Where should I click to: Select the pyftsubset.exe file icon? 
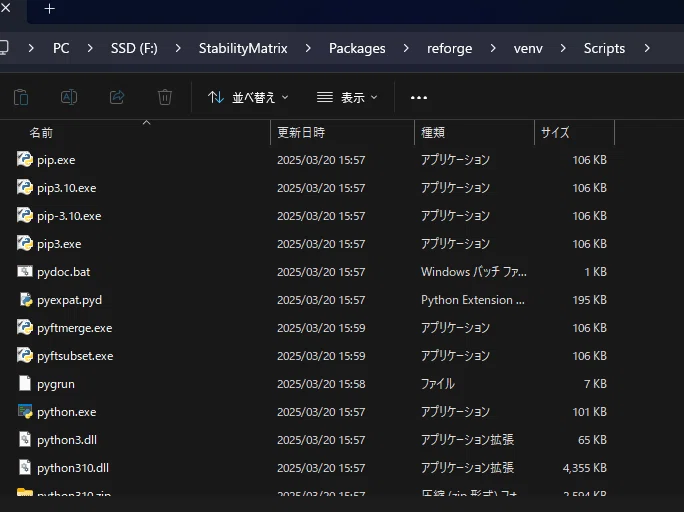[x=25, y=355]
